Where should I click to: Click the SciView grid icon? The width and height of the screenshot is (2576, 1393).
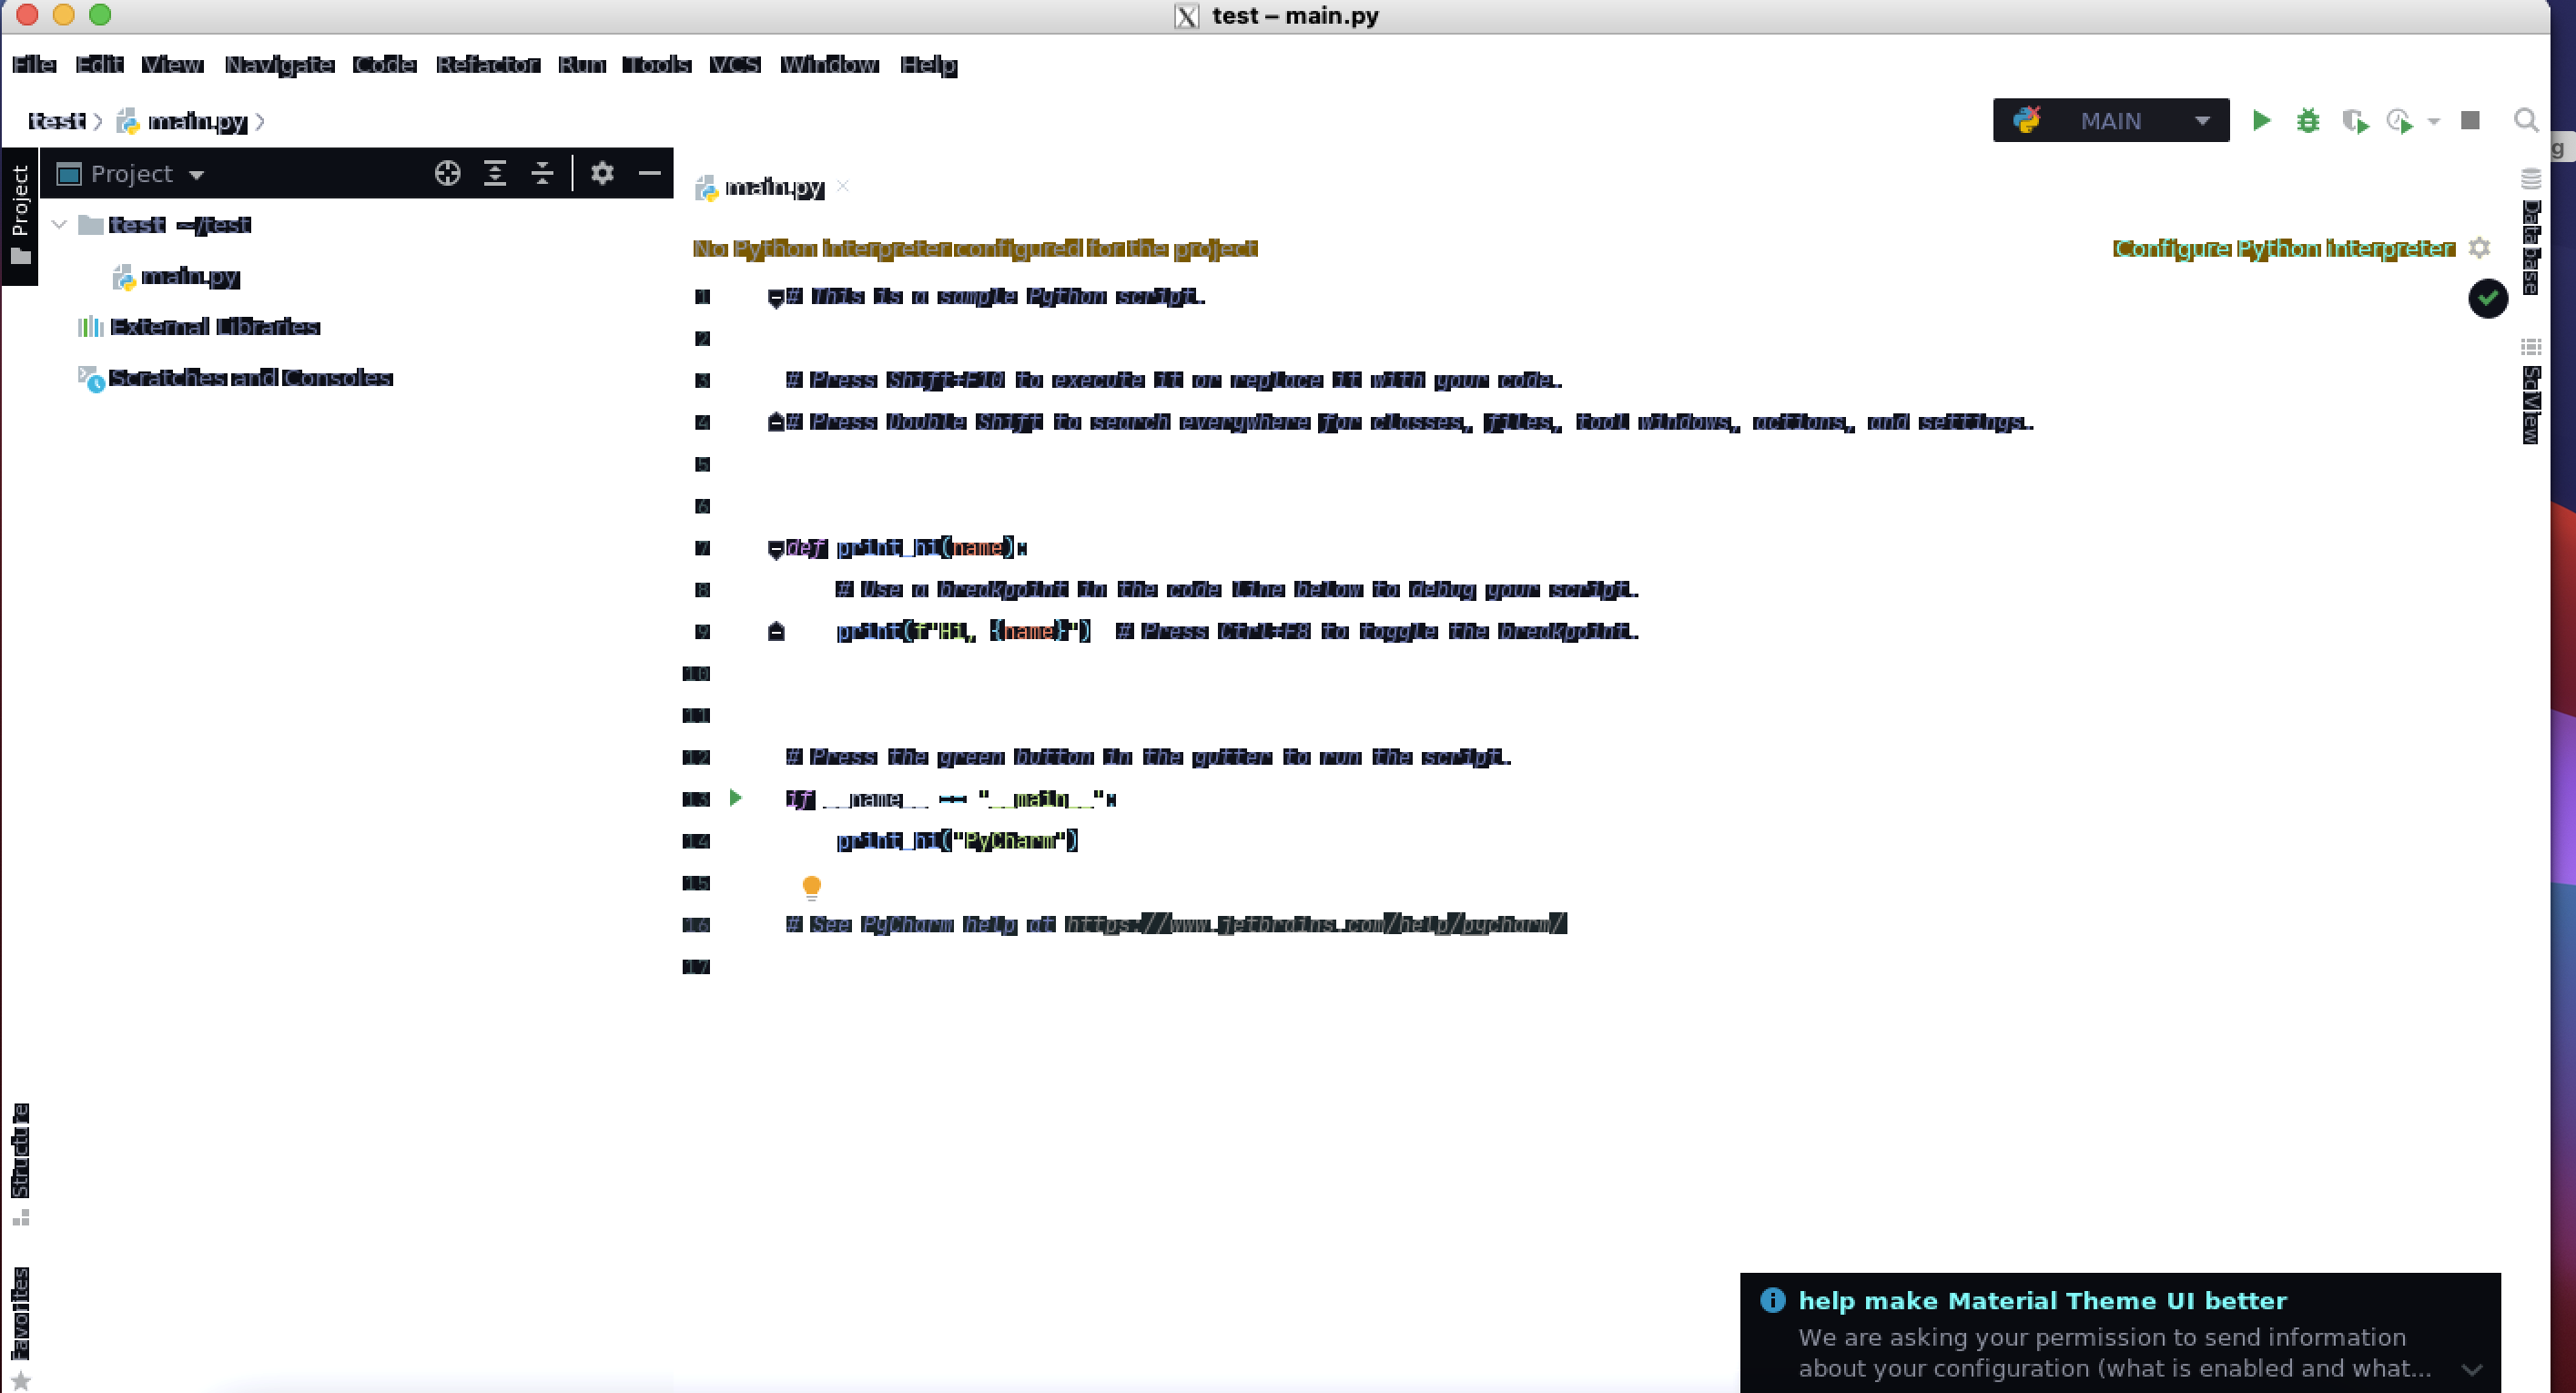pyautogui.click(x=2531, y=347)
